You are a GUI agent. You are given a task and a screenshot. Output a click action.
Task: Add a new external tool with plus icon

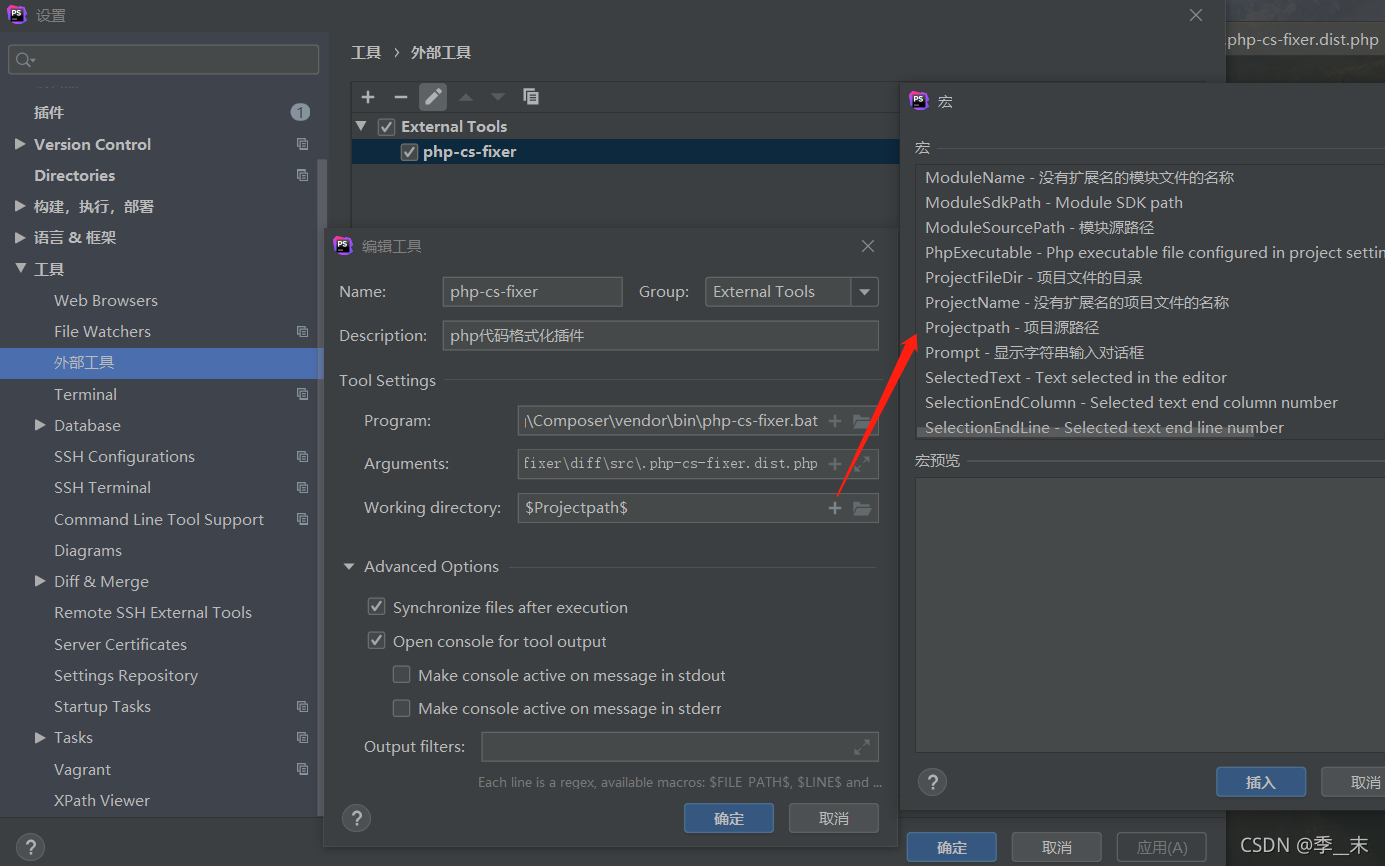coord(367,96)
